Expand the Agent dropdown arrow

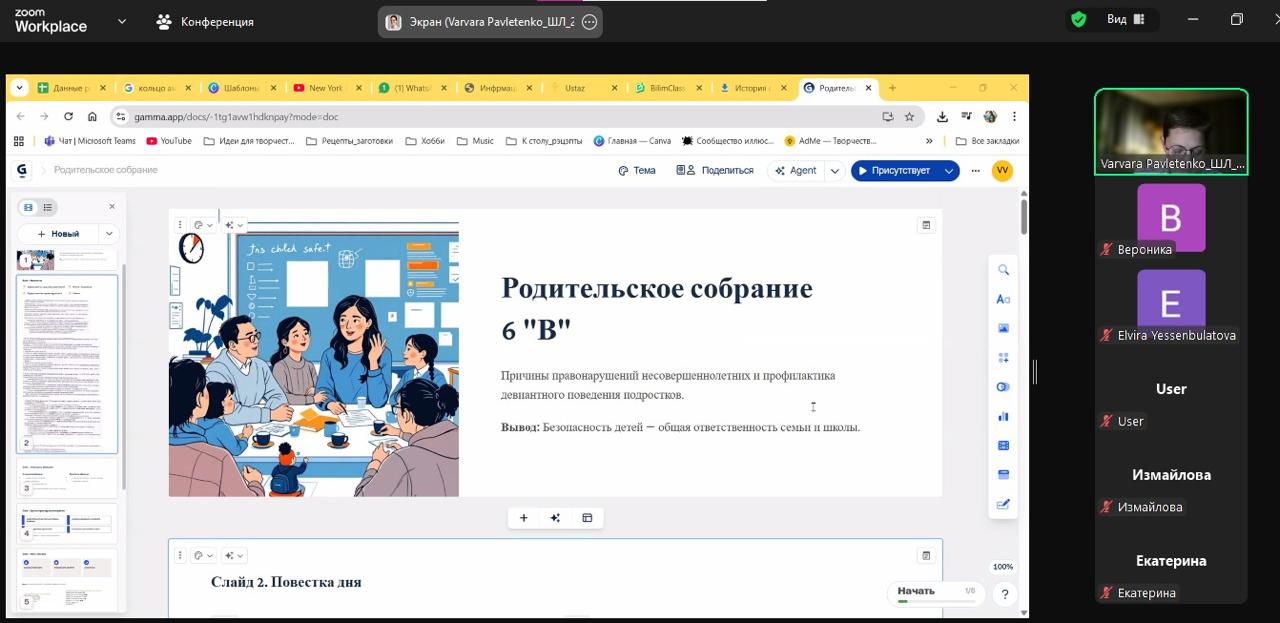click(x=834, y=171)
